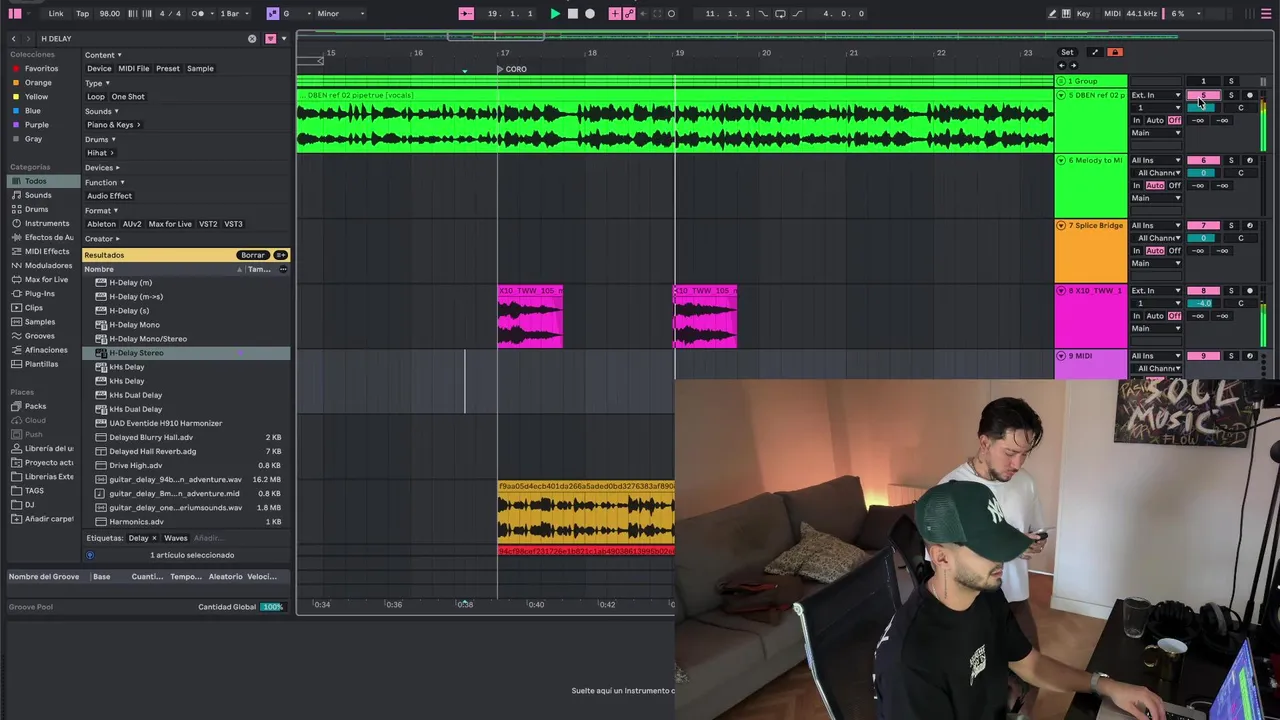Click the optimize arrangement height icon
1280x720 pixels.
(x=1094, y=52)
